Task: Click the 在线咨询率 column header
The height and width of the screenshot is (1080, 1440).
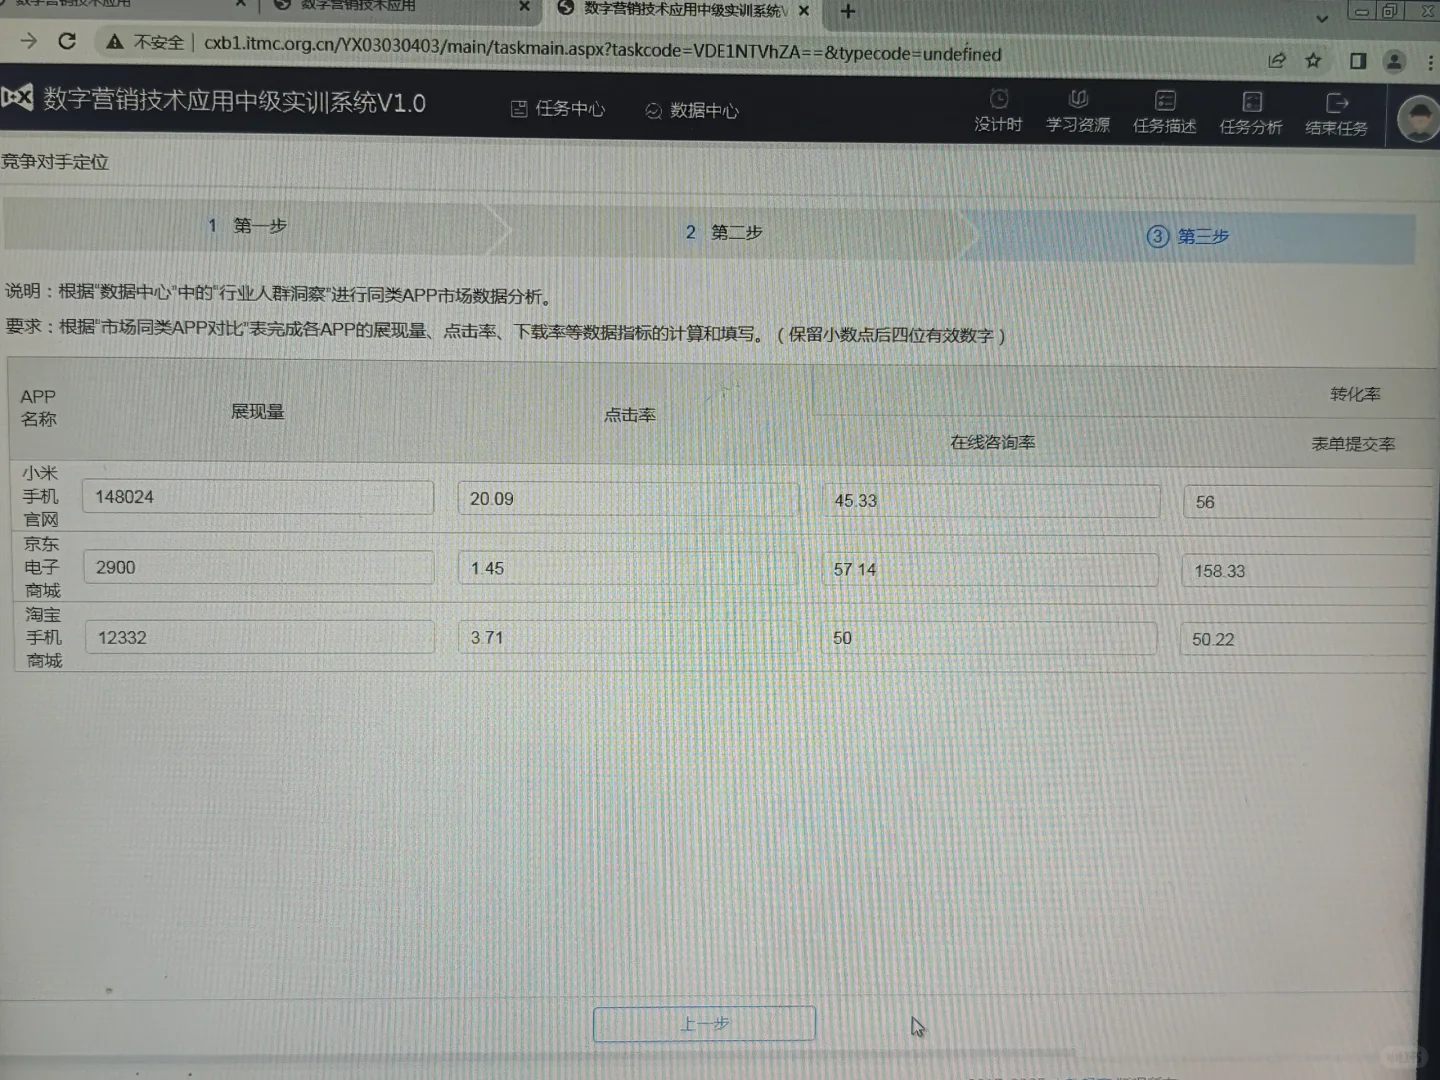Action: coord(992,442)
